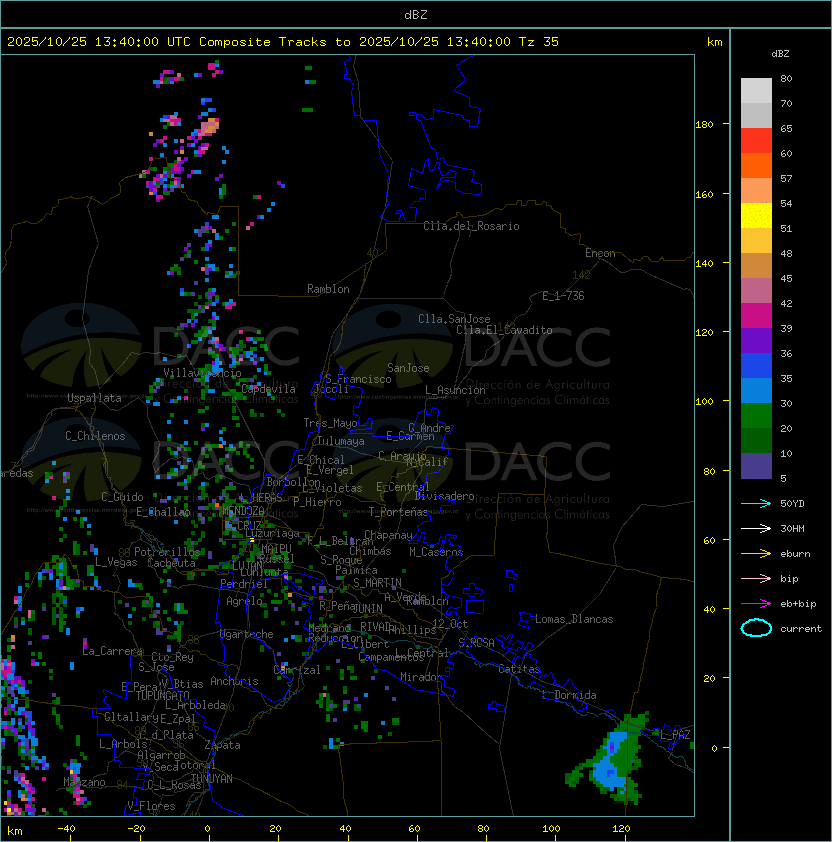Select the 'L_Asuncion' label

pos(455,390)
